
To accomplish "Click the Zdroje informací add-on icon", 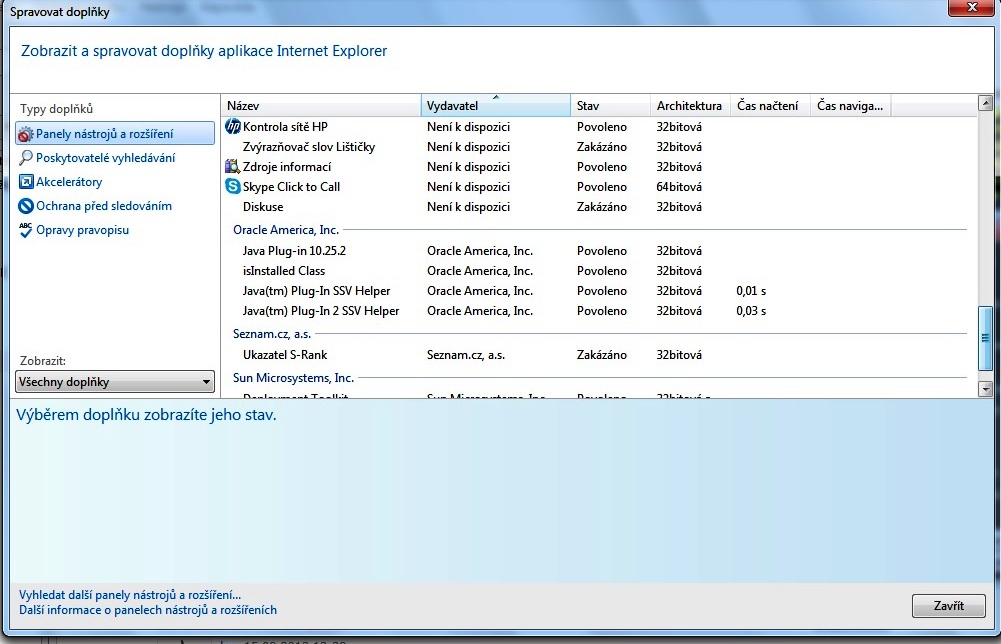I will click(x=233, y=167).
